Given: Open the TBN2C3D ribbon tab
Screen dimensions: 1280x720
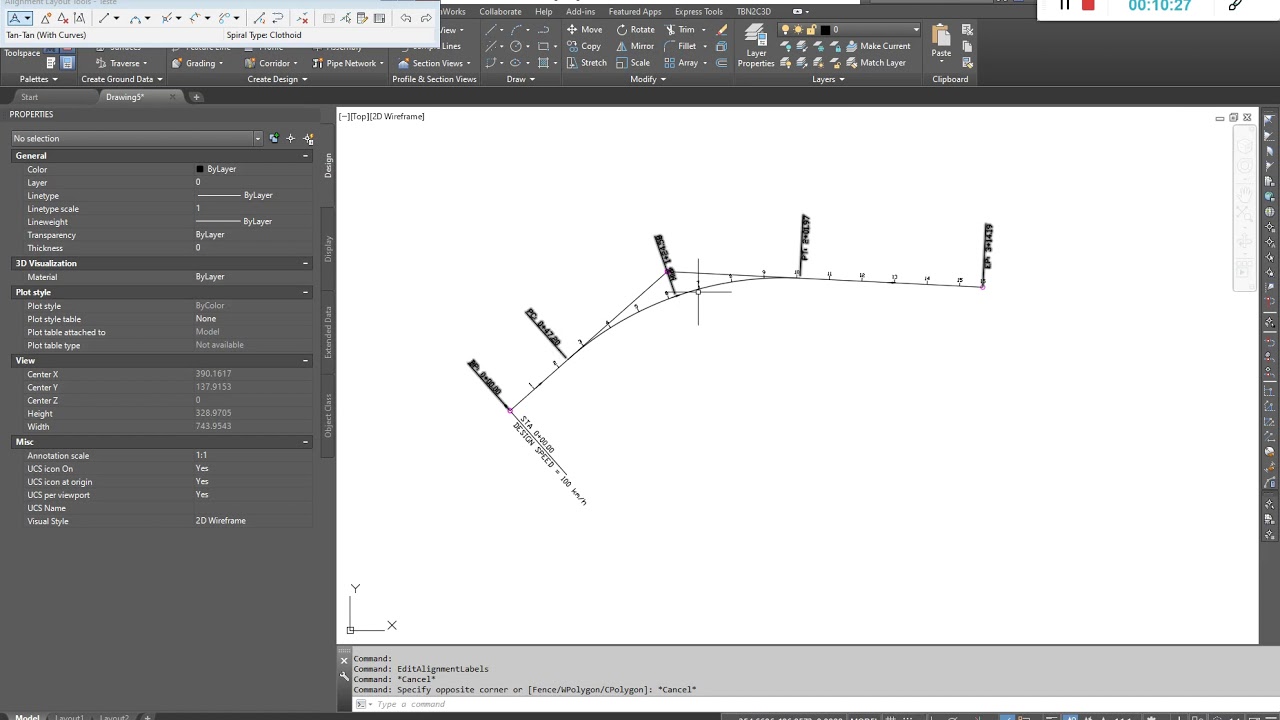Looking at the screenshot, I should tap(753, 12).
